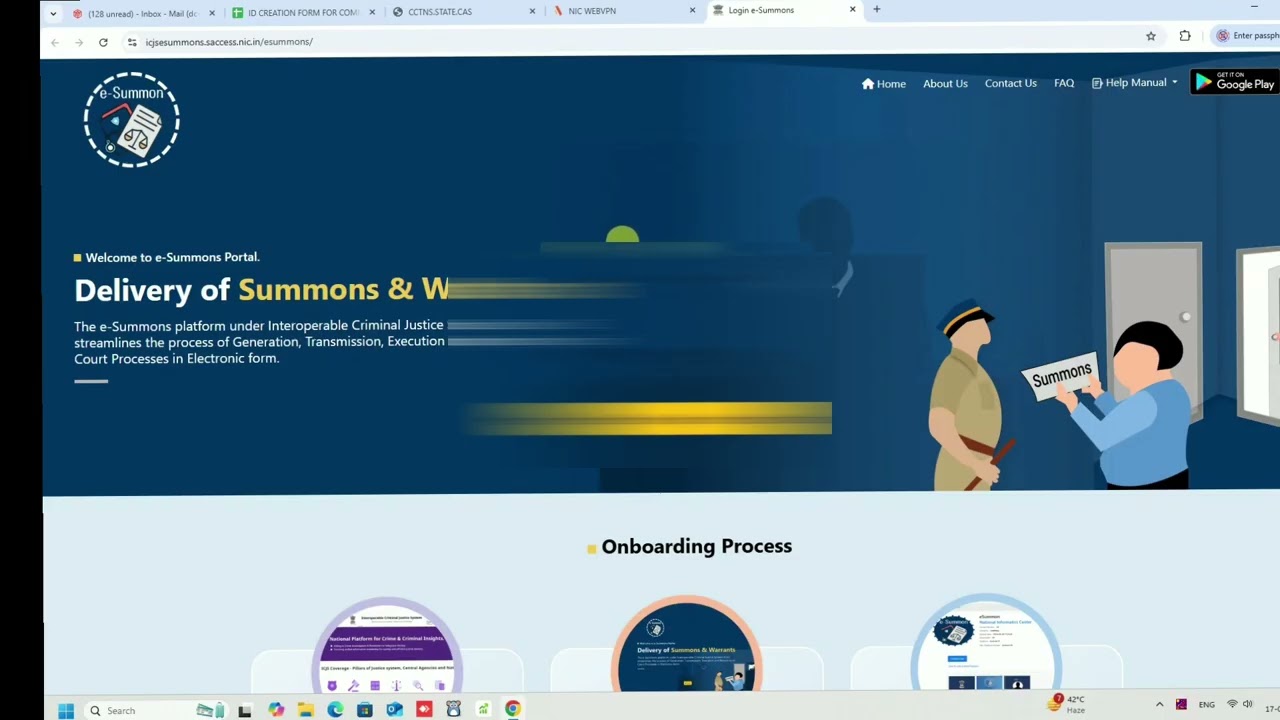Open the eSummon National Informatics onboarding thumbnail

click(986, 643)
